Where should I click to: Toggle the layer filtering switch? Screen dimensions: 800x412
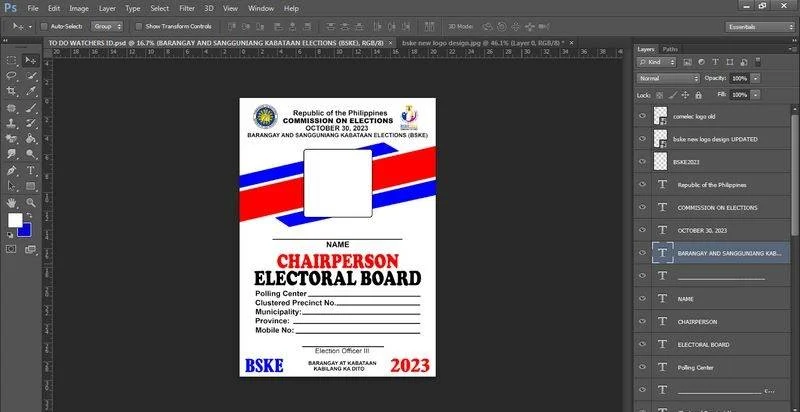click(x=758, y=62)
